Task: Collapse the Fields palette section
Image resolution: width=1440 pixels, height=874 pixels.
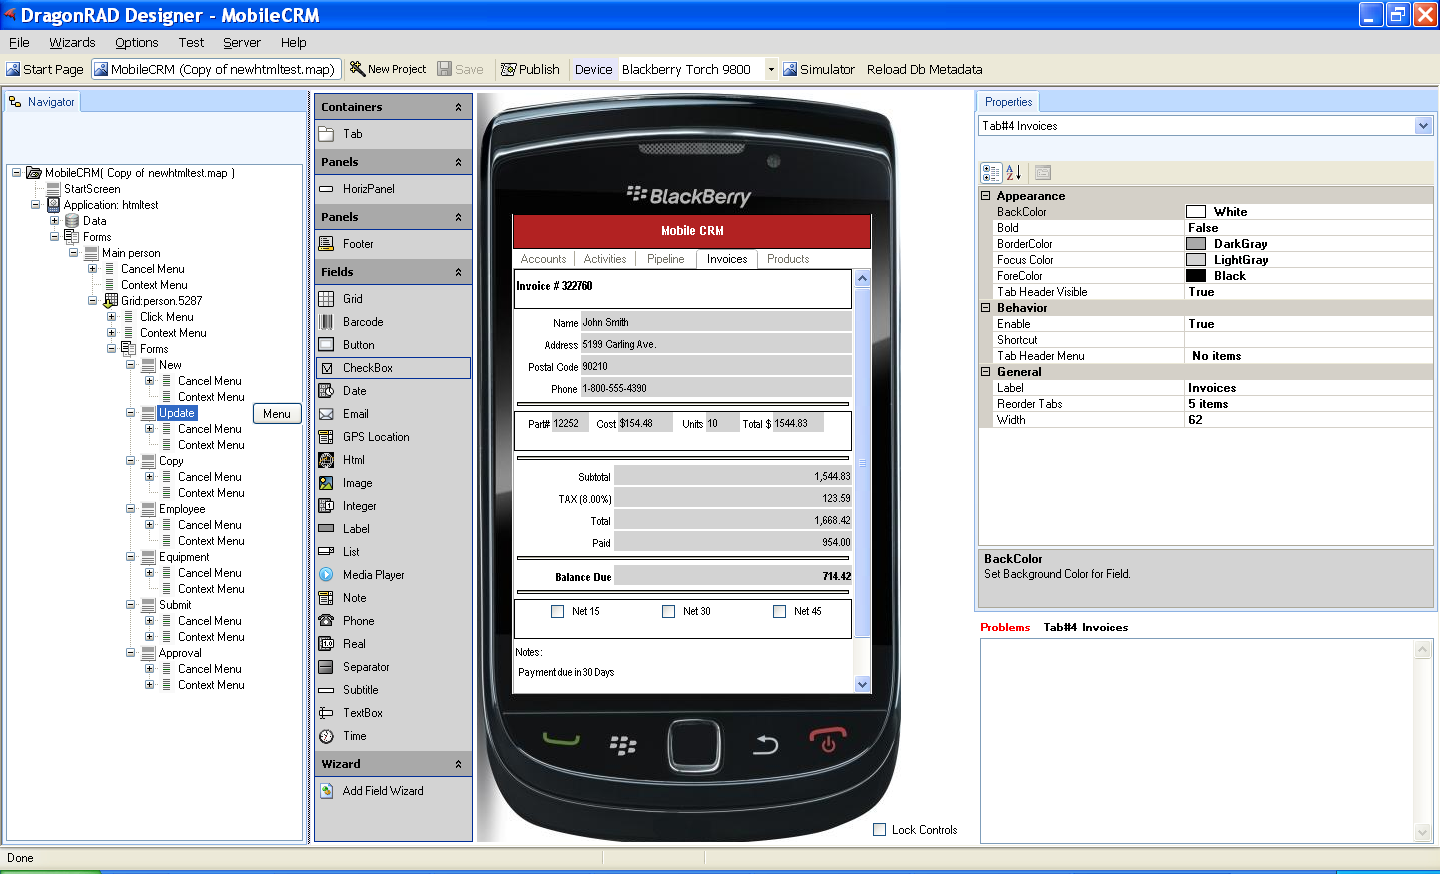Action: pos(458,272)
